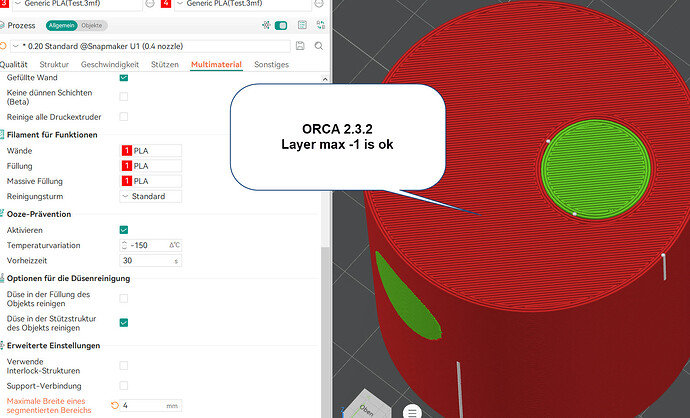Select Allgemein process mode
The height and width of the screenshot is (418, 690).
point(62,26)
